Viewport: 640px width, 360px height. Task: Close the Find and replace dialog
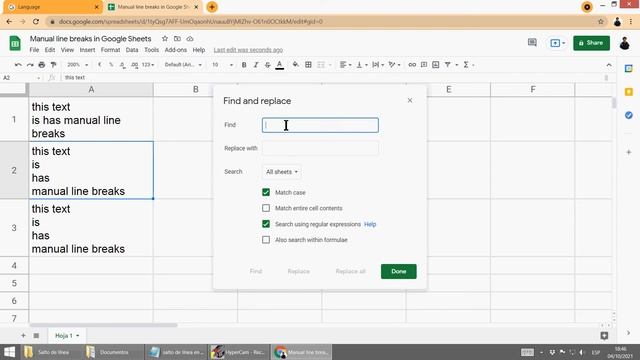click(410, 100)
